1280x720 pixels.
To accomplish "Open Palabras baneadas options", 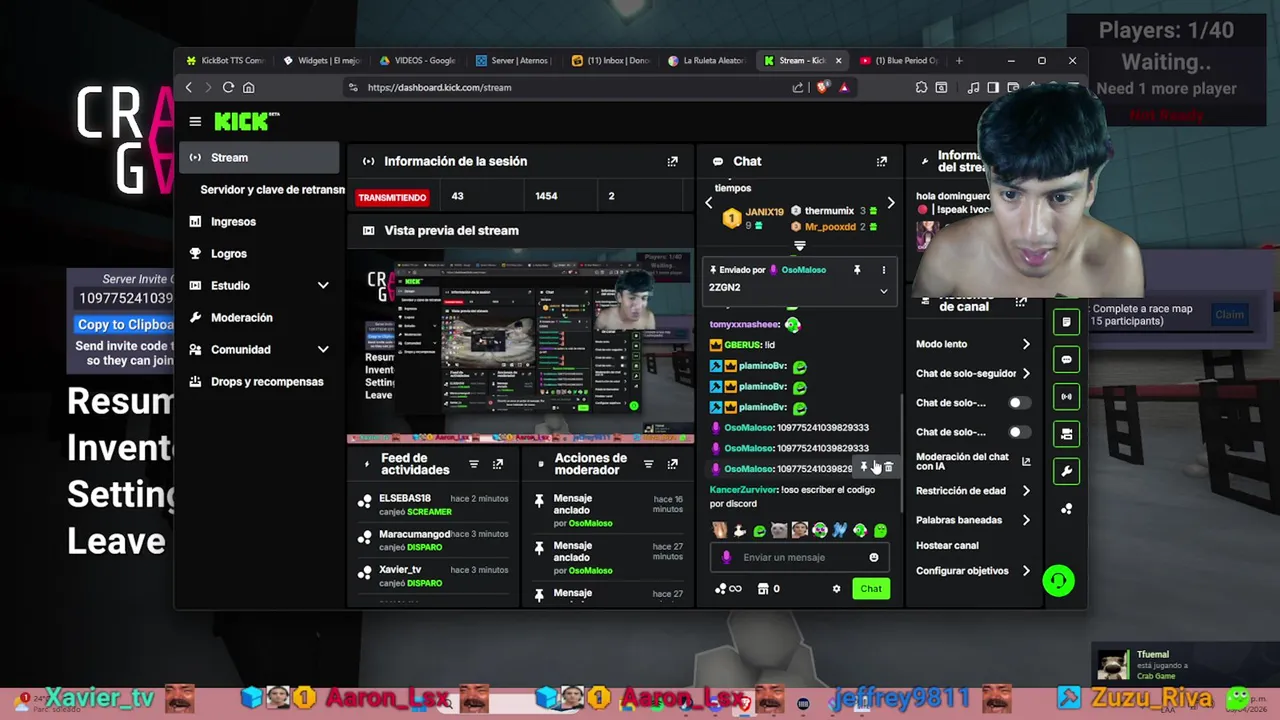I will point(1026,520).
